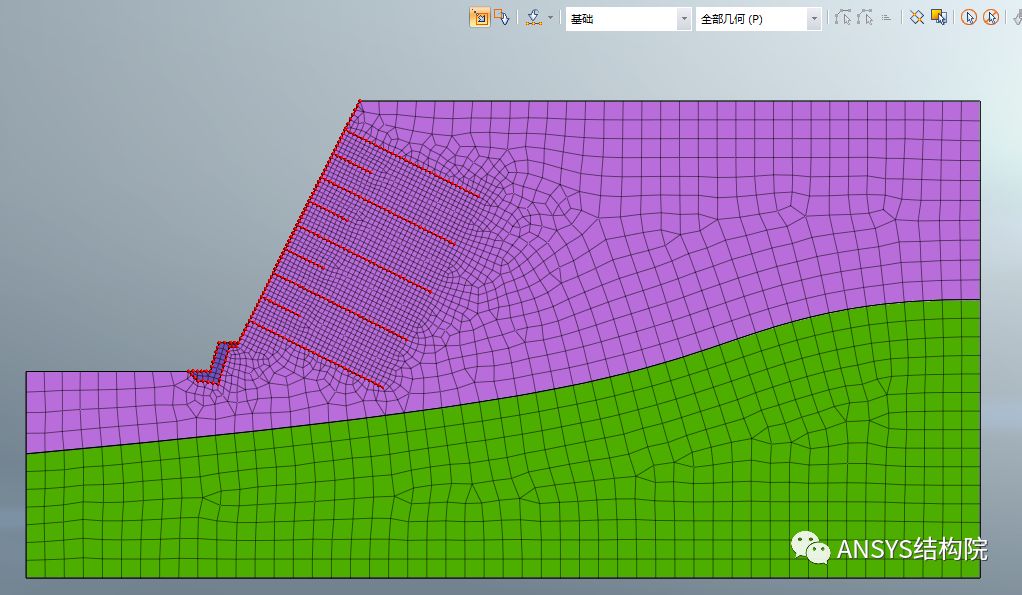Click the orange crossed-out cursor icon
Screen dimensions: 1022x595
[991, 18]
